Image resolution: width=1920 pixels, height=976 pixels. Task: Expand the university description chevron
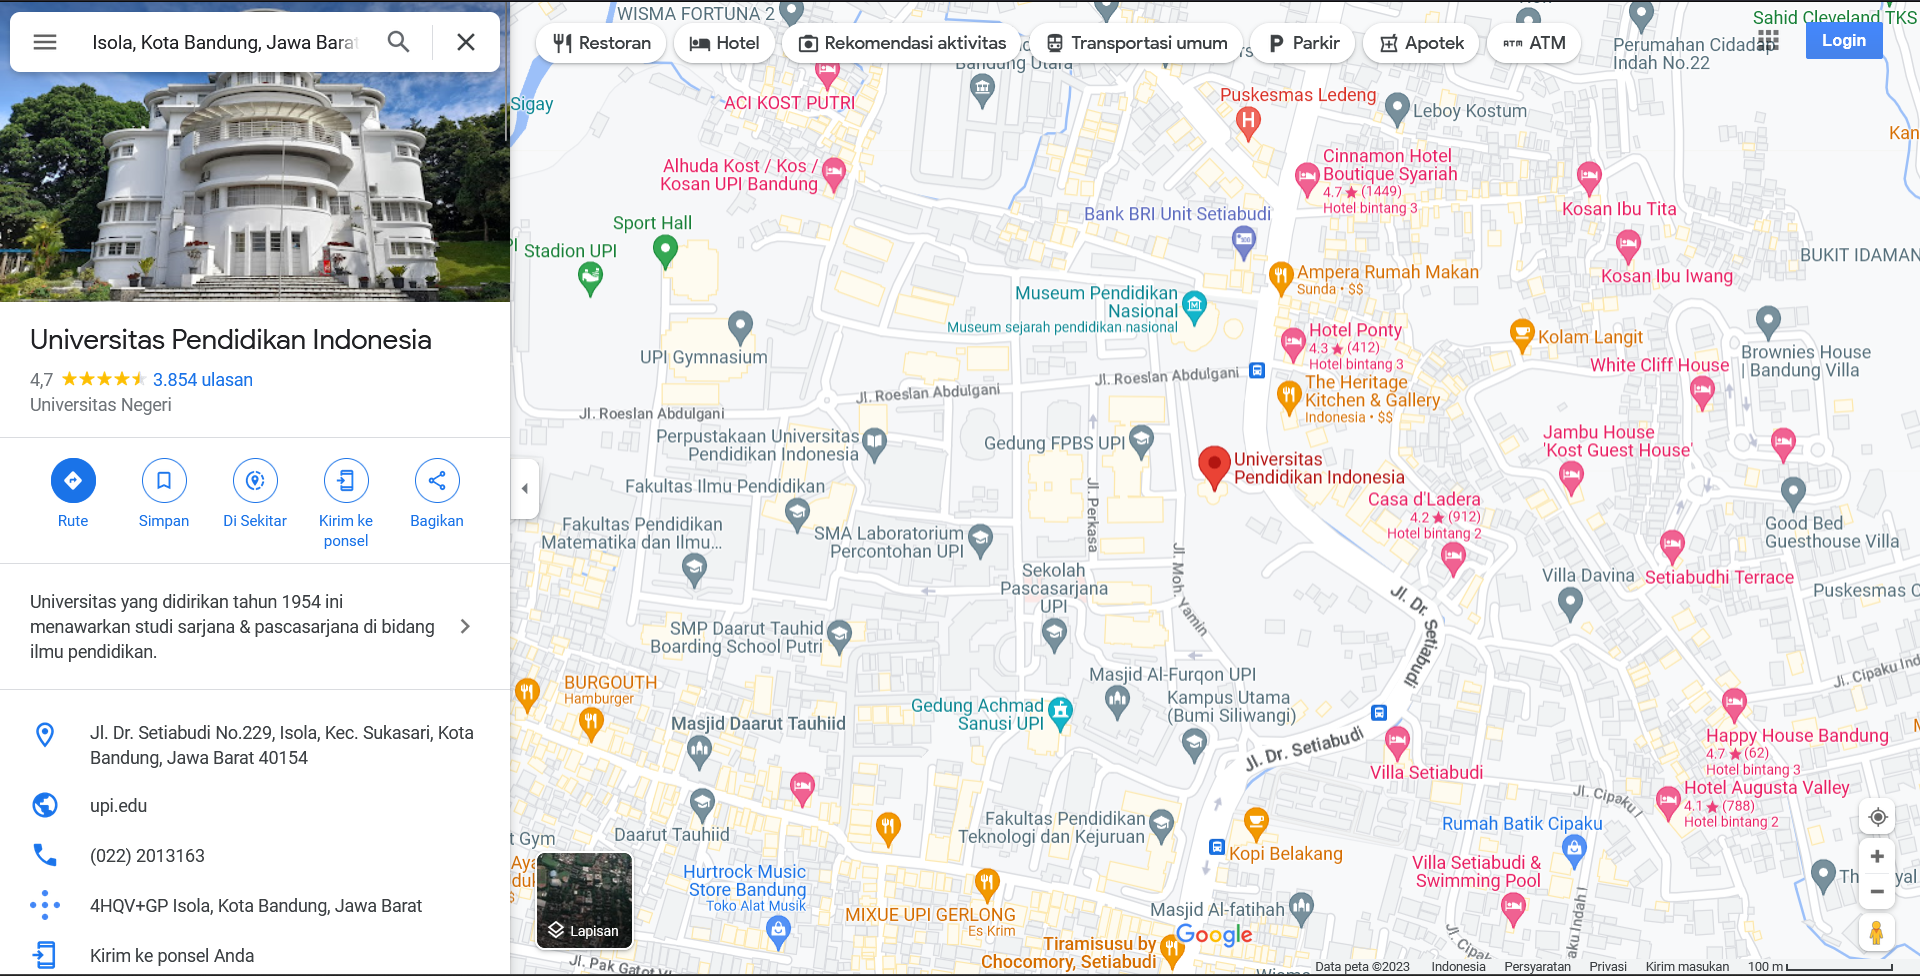[465, 627]
